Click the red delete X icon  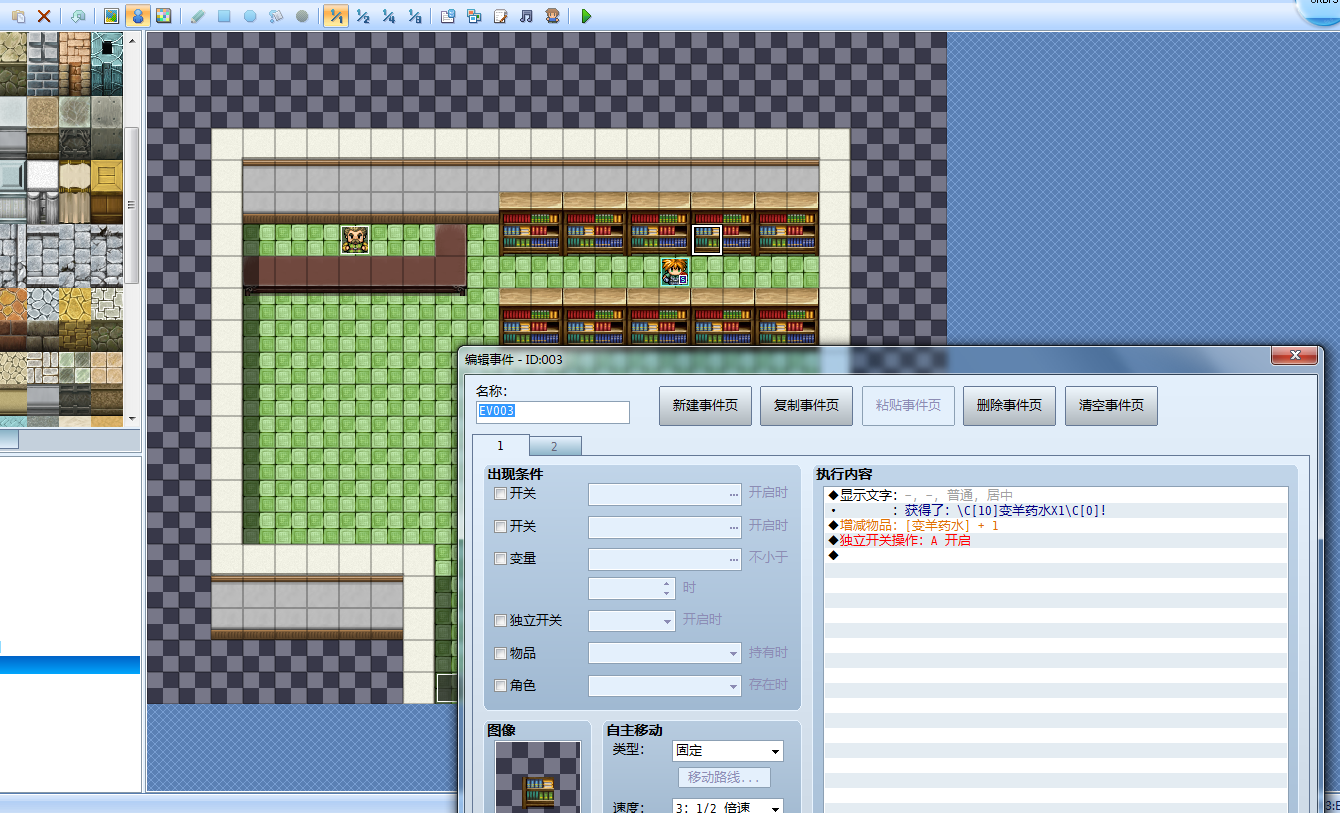coord(44,16)
